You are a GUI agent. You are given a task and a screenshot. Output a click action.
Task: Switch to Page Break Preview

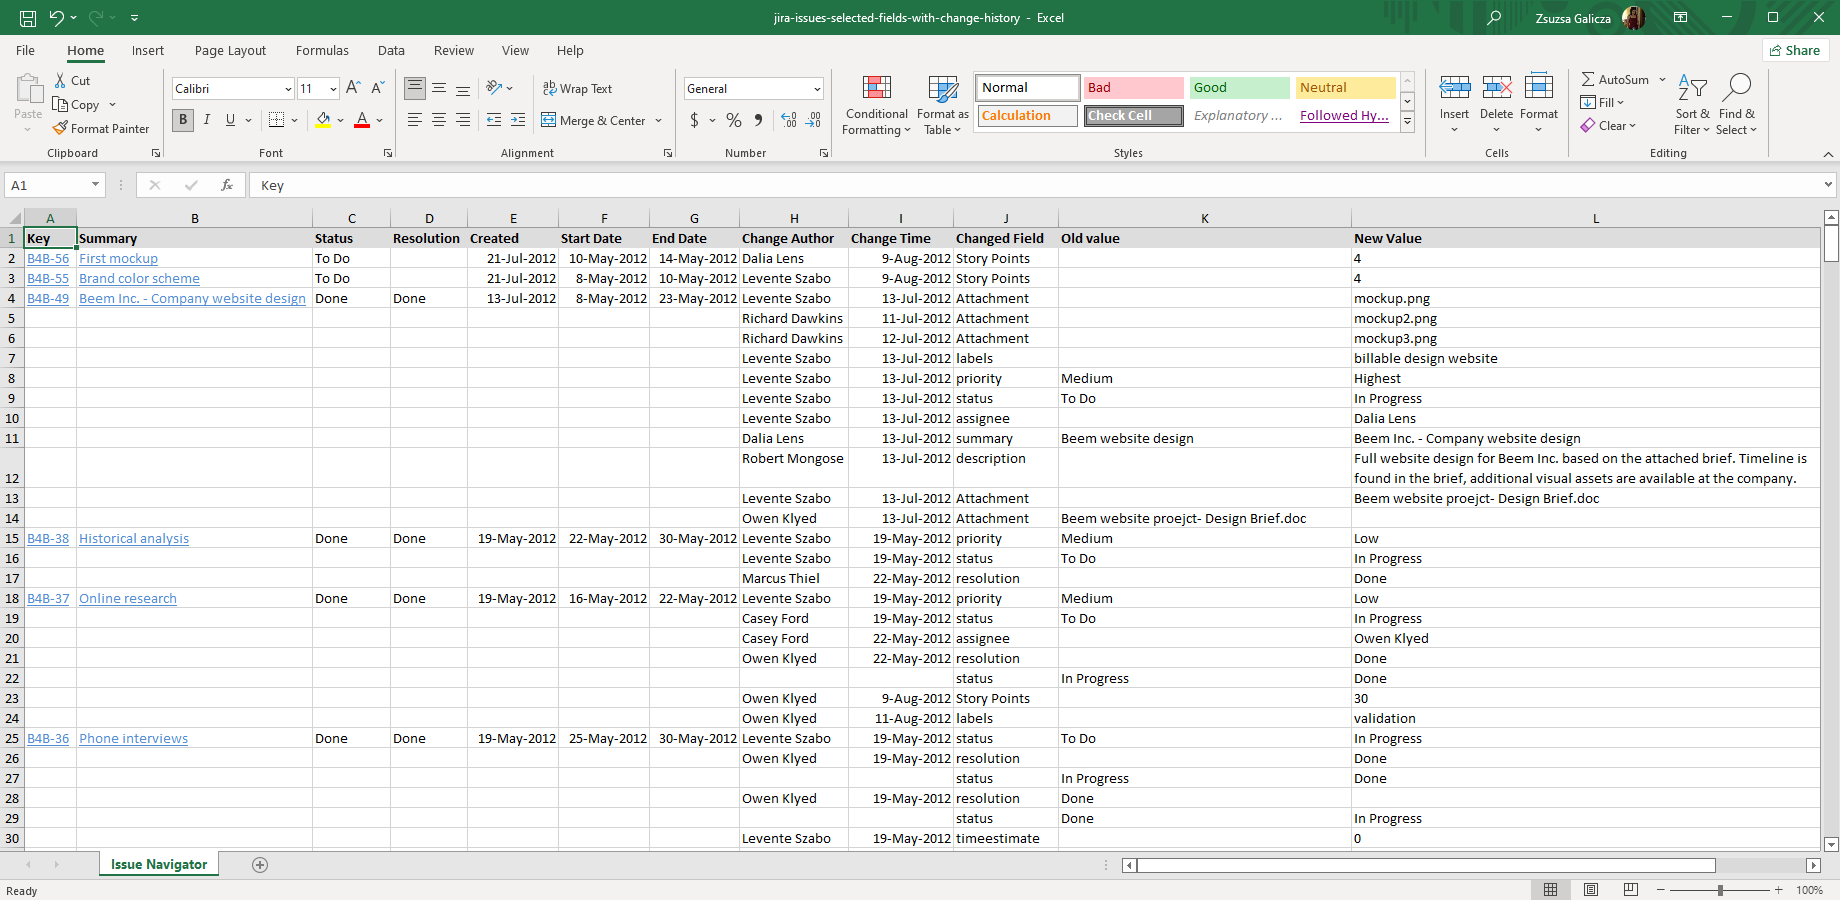tap(1631, 889)
